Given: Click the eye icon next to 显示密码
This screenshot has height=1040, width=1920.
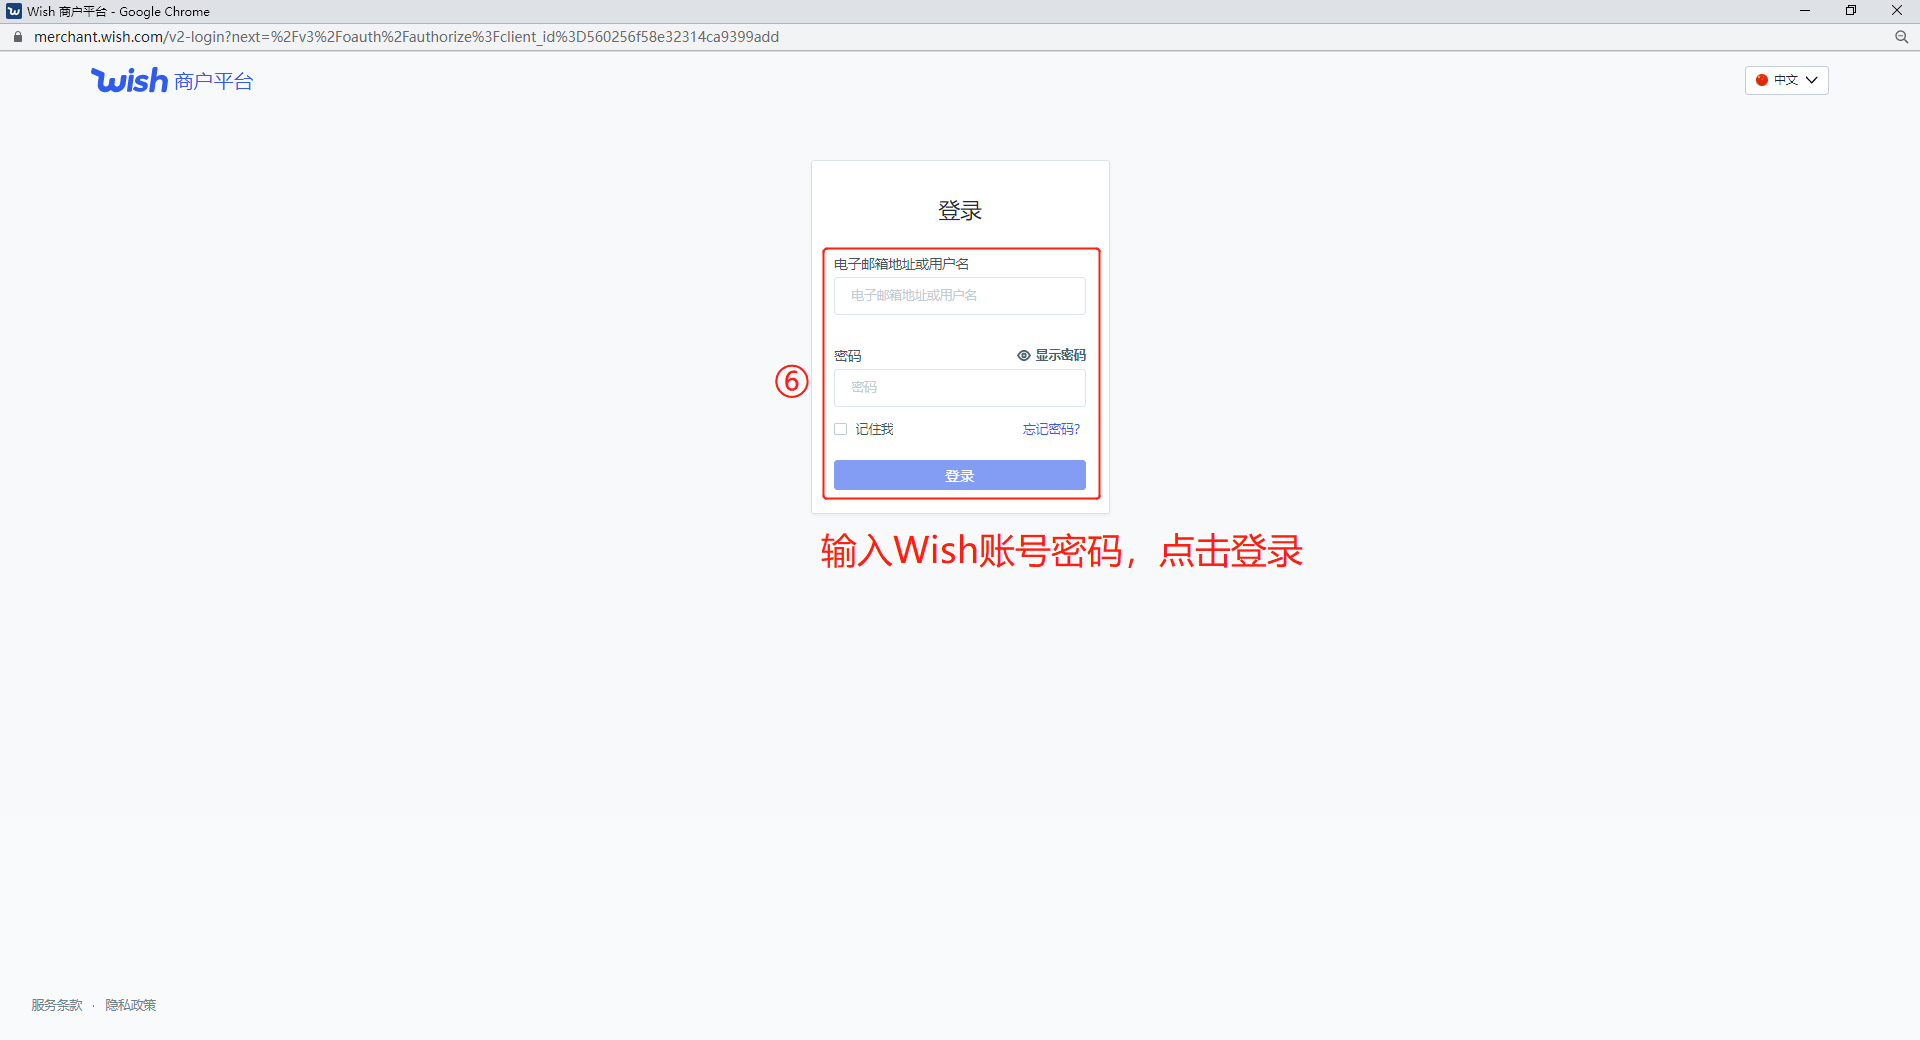Looking at the screenshot, I should 1022,355.
